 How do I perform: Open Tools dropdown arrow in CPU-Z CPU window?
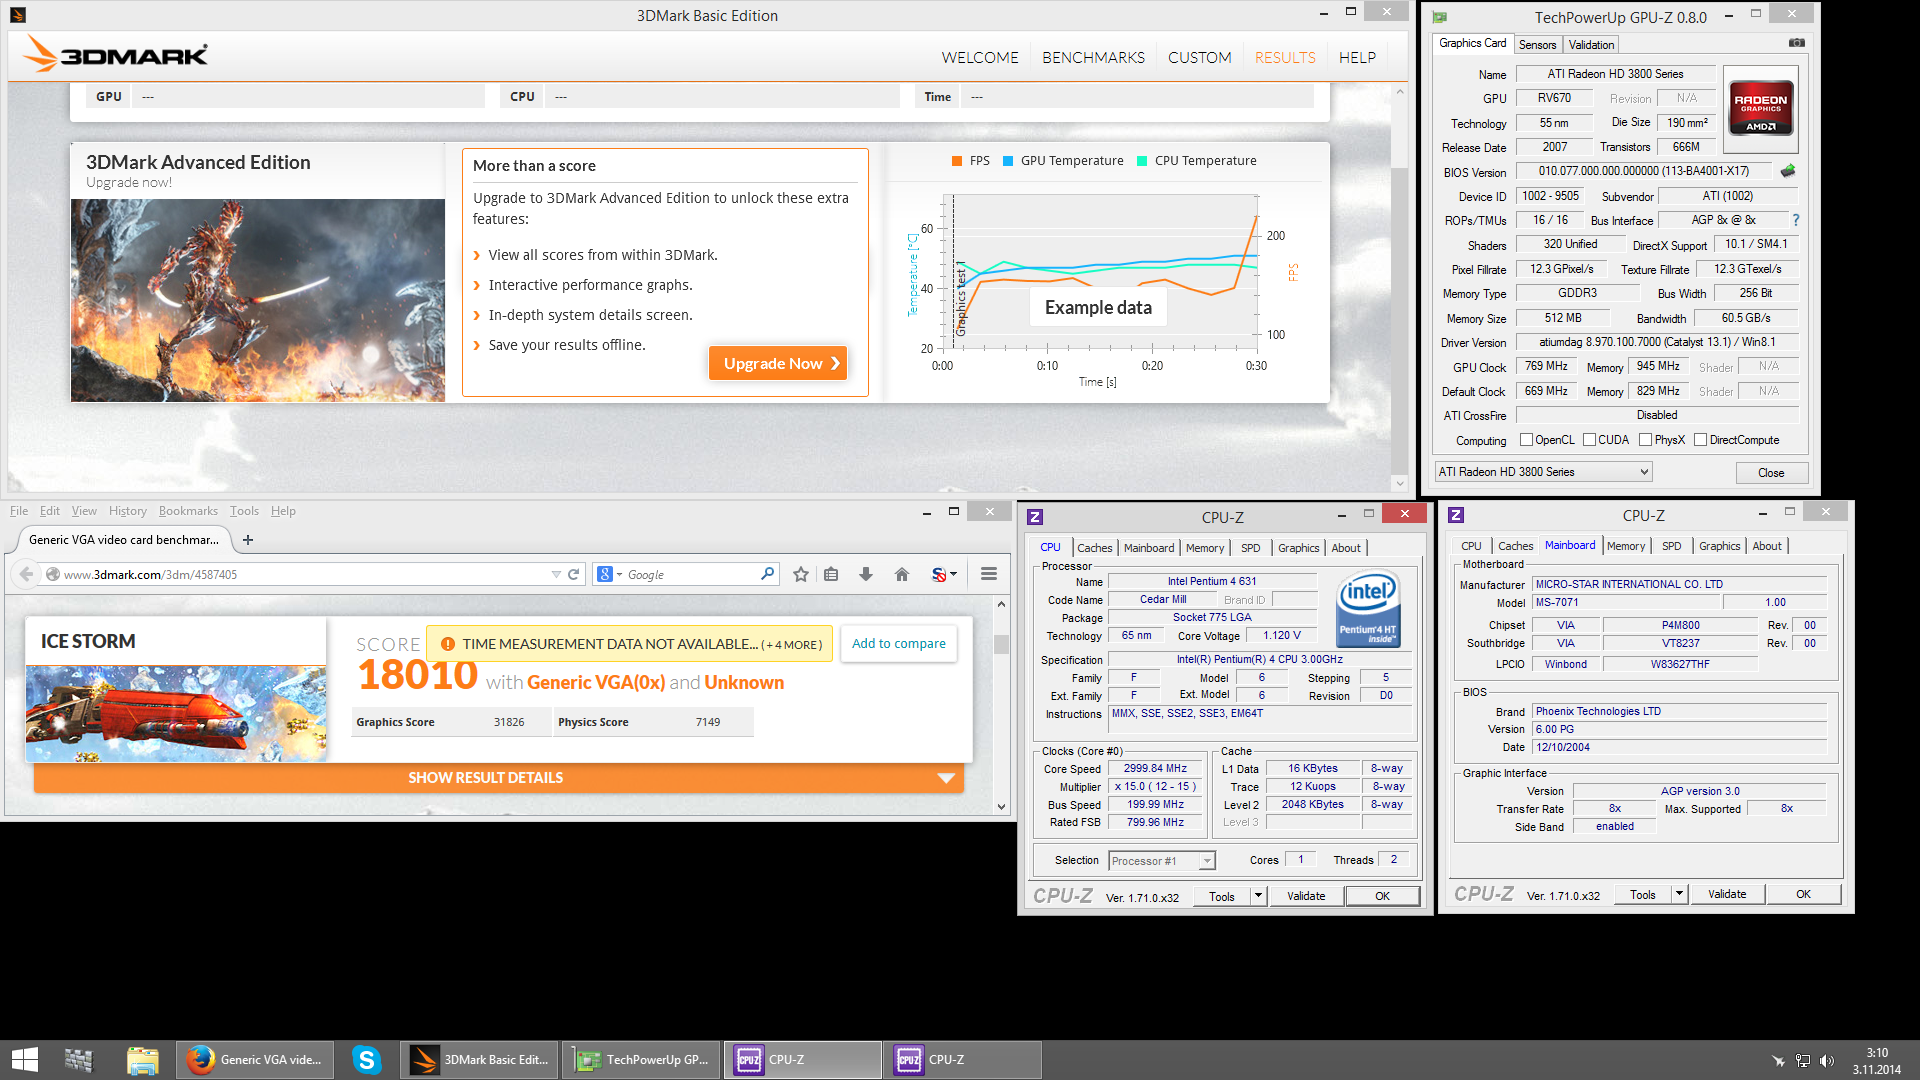tap(1259, 896)
